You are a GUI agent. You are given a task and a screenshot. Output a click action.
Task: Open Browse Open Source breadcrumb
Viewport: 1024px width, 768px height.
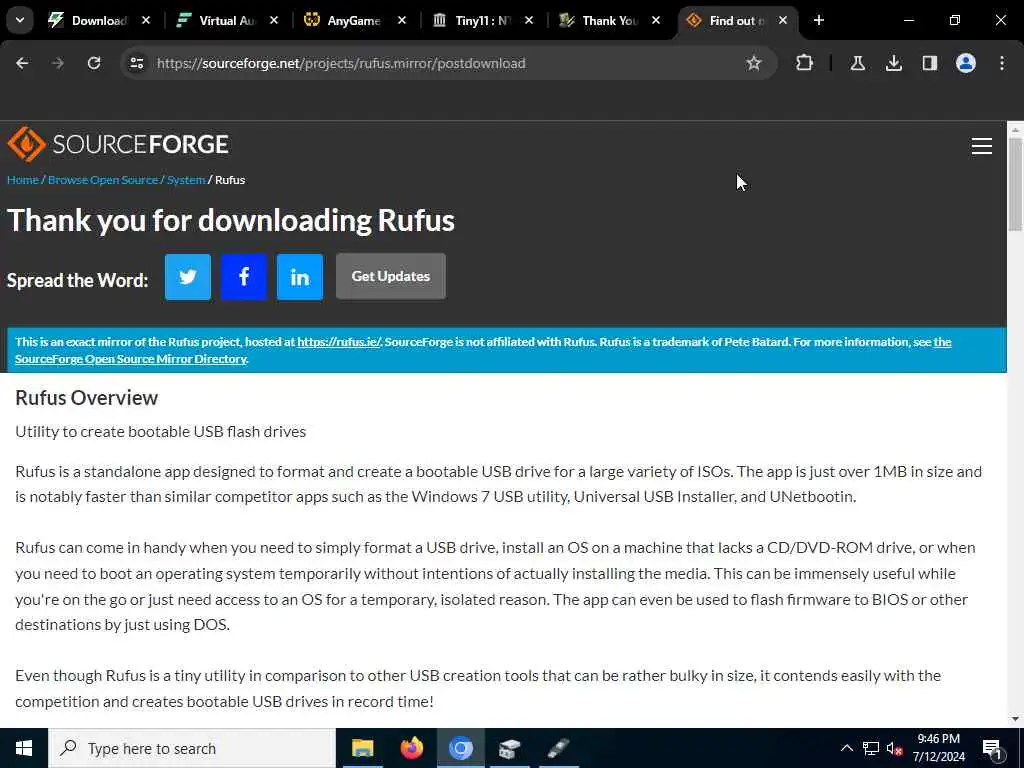pyautogui.click(x=103, y=180)
